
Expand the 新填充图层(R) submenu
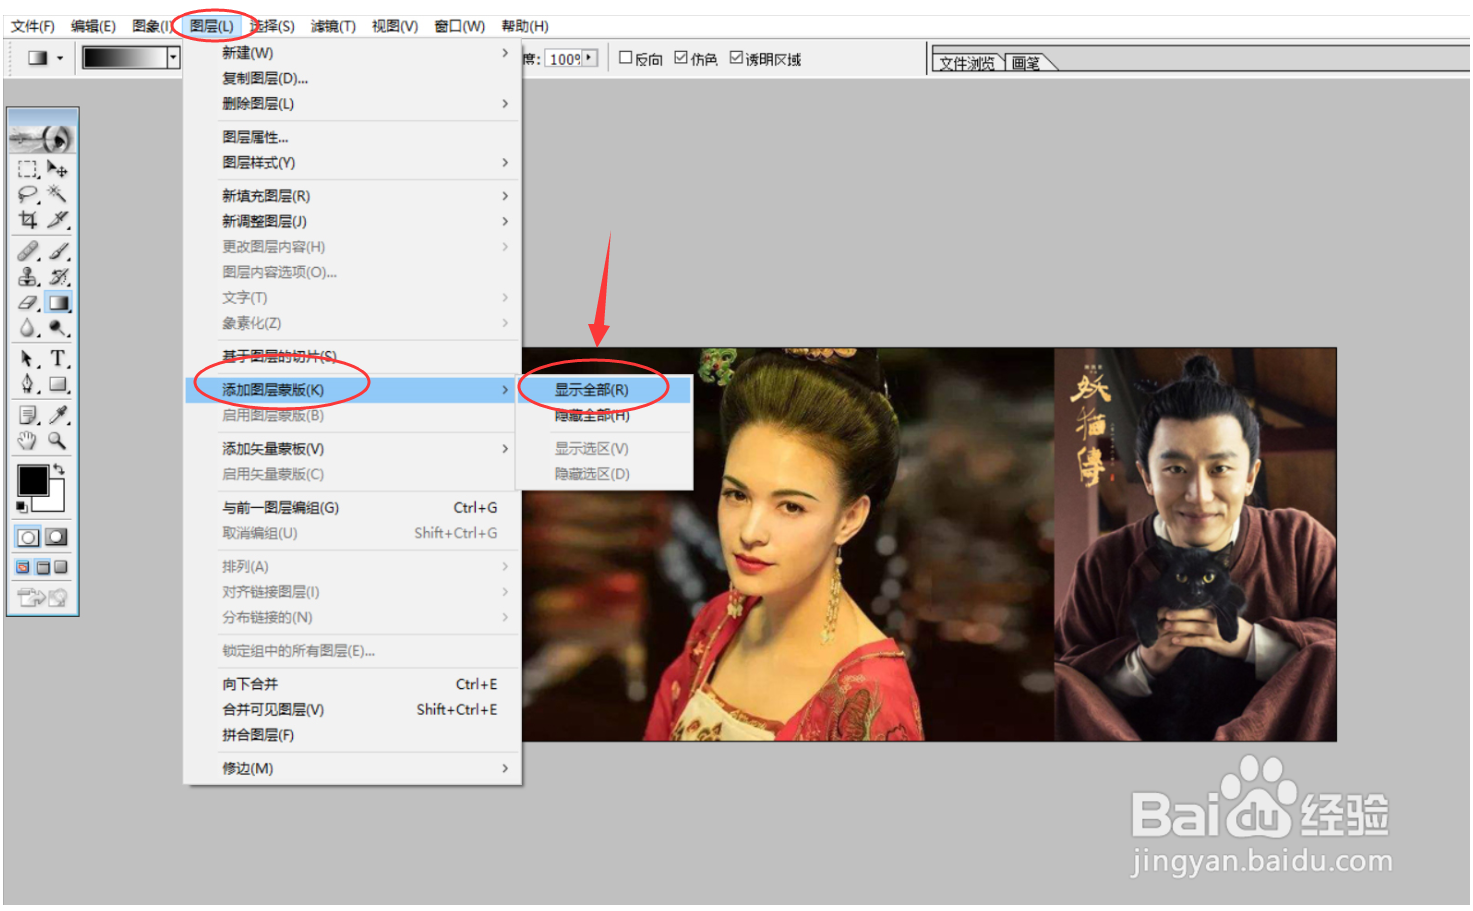(x=352, y=196)
